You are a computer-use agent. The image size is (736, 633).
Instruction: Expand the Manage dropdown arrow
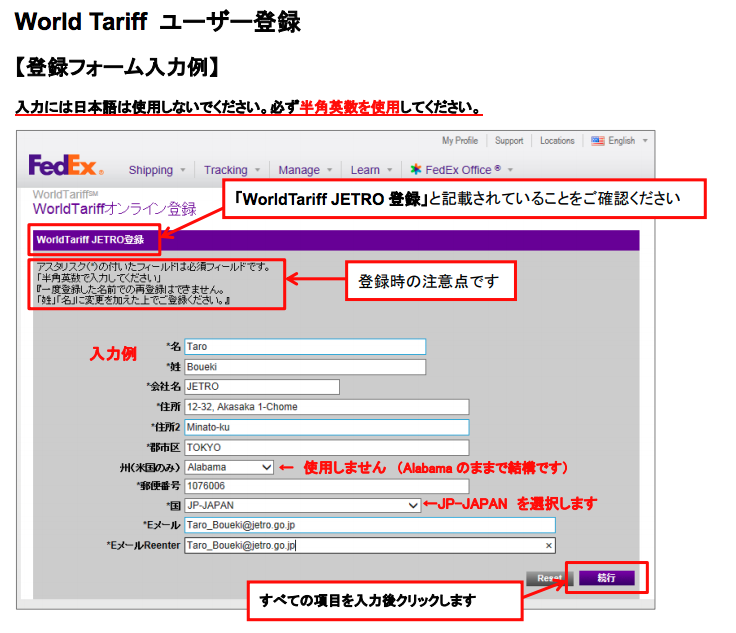(x=330, y=170)
